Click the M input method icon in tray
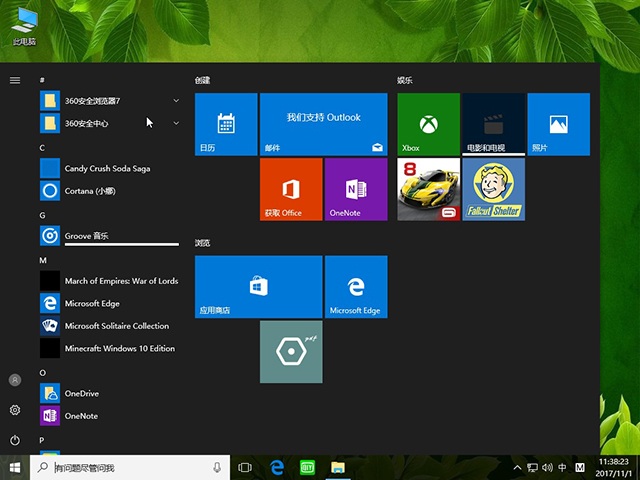 580,467
